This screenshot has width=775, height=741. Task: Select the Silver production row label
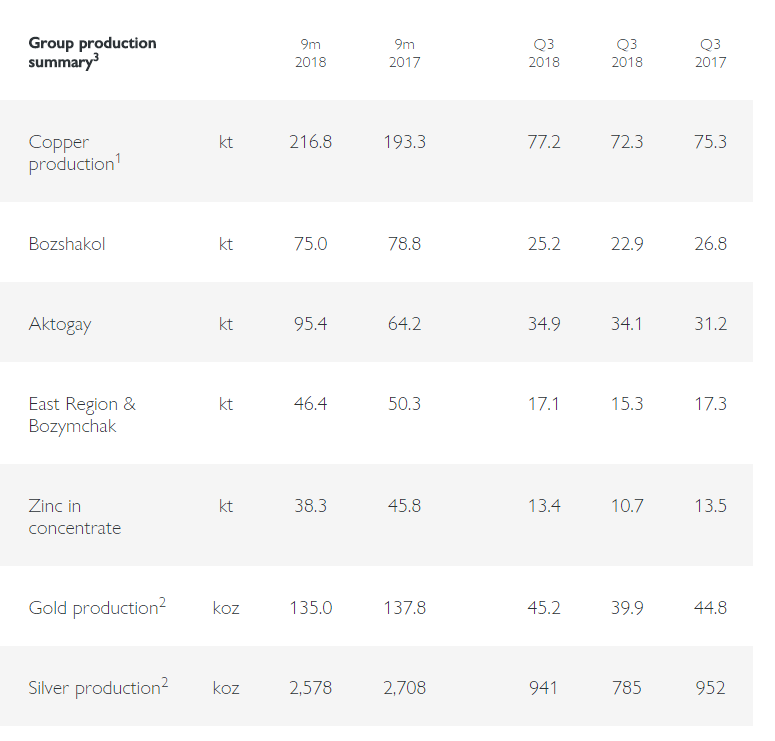click(98, 687)
